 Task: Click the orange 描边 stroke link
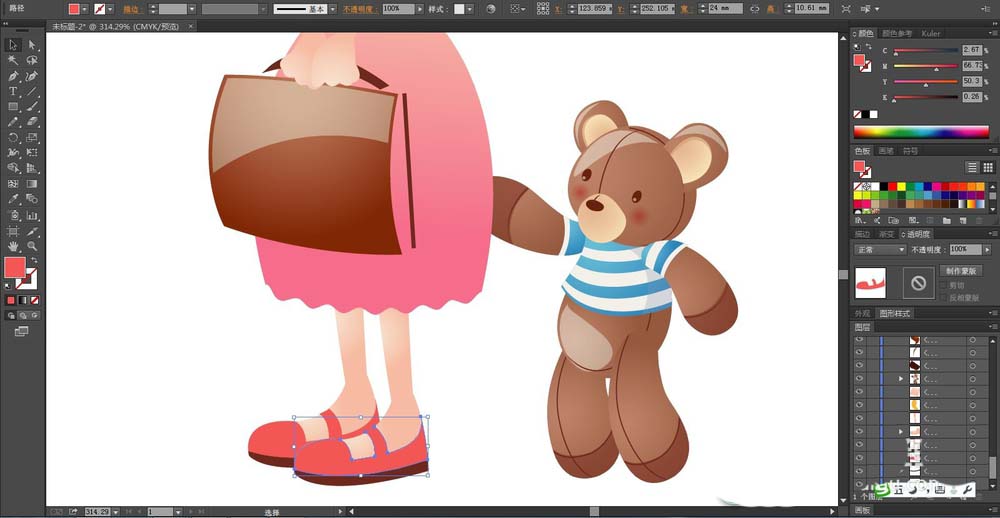[x=133, y=10]
